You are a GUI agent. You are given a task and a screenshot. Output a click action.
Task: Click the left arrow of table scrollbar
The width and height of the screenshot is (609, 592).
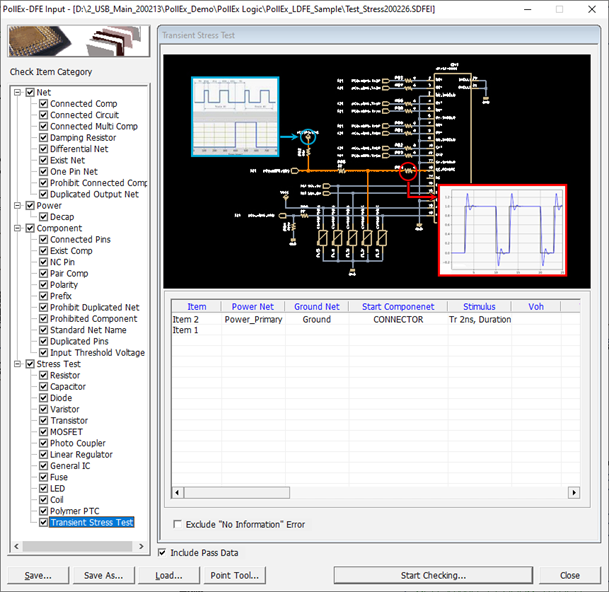click(178, 492)
